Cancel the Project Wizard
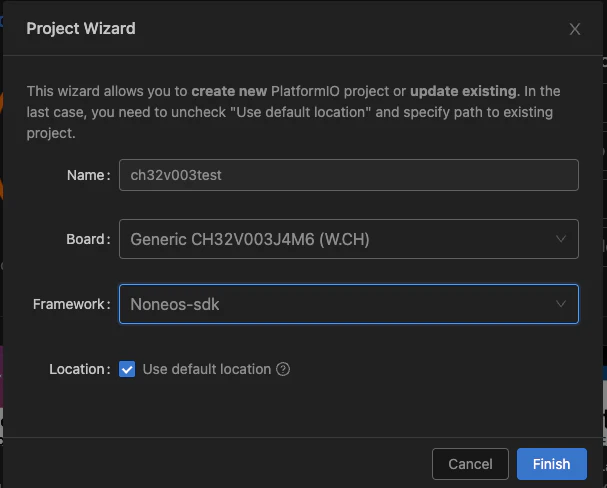Viewport: 607px width, 488px height. pos(470,464)
